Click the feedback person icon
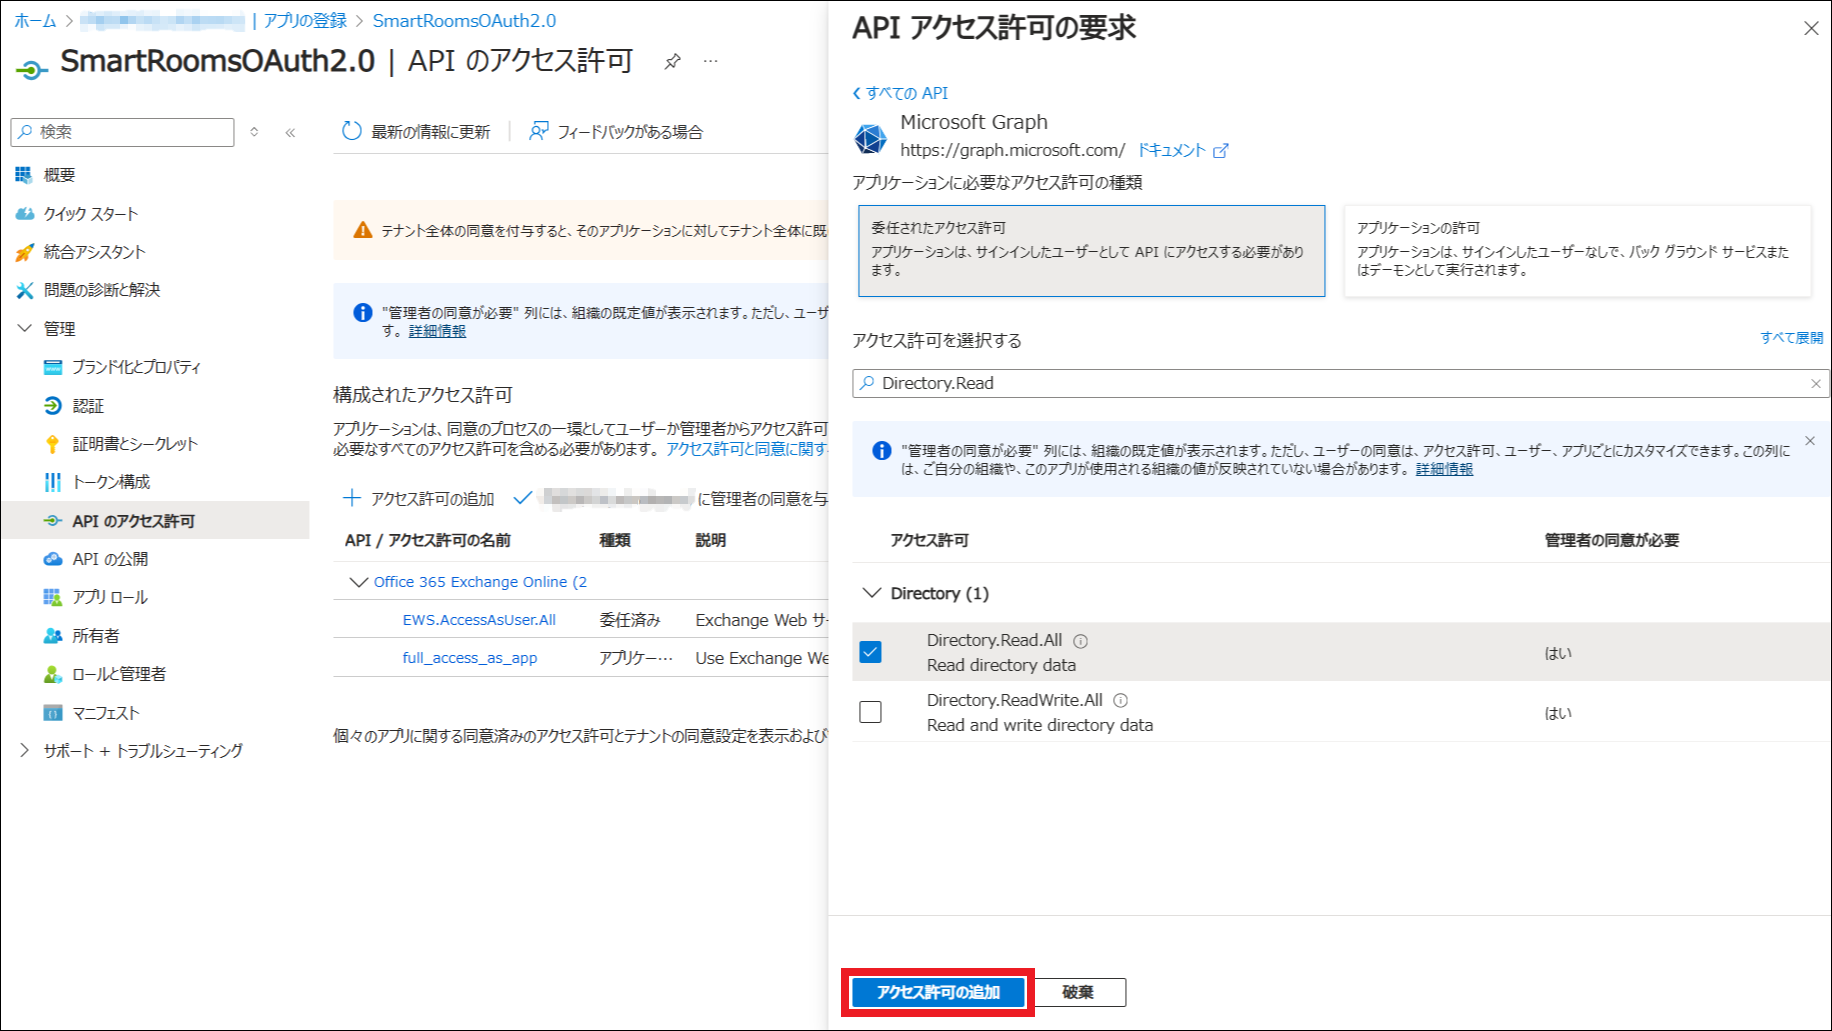The image size is (1832, 1031). 538,131
